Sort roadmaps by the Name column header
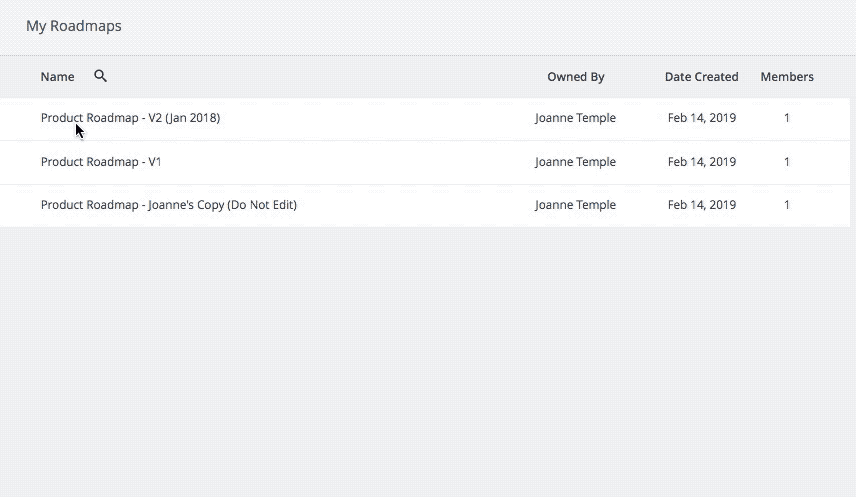The width and height of the screenshot is (856, 497). point(57,77)
